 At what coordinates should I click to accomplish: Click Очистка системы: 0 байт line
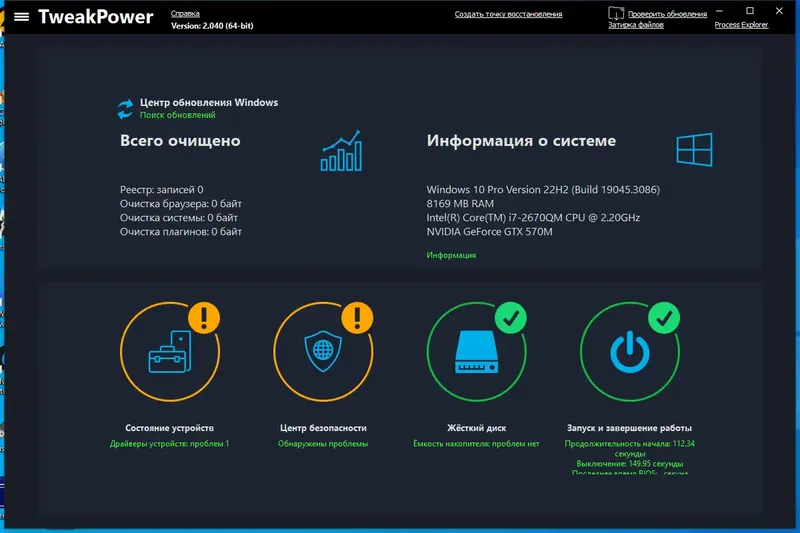[x=179, y=218]
